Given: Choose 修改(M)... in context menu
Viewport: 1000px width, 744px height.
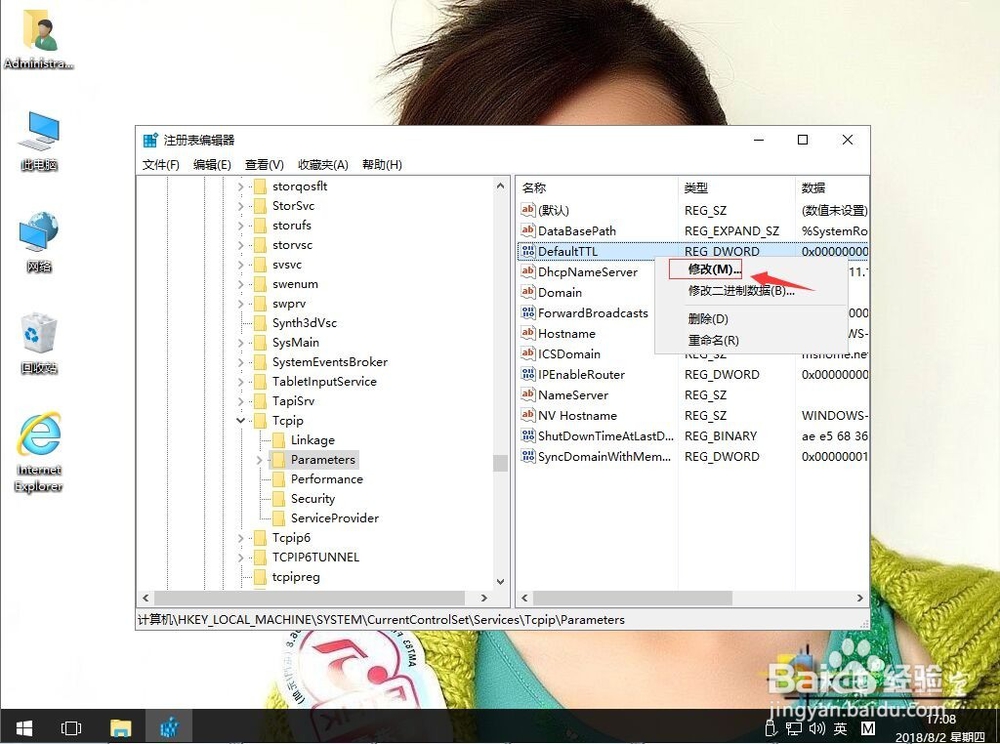Looking at the screenshot, I should [x=714, y=270].
